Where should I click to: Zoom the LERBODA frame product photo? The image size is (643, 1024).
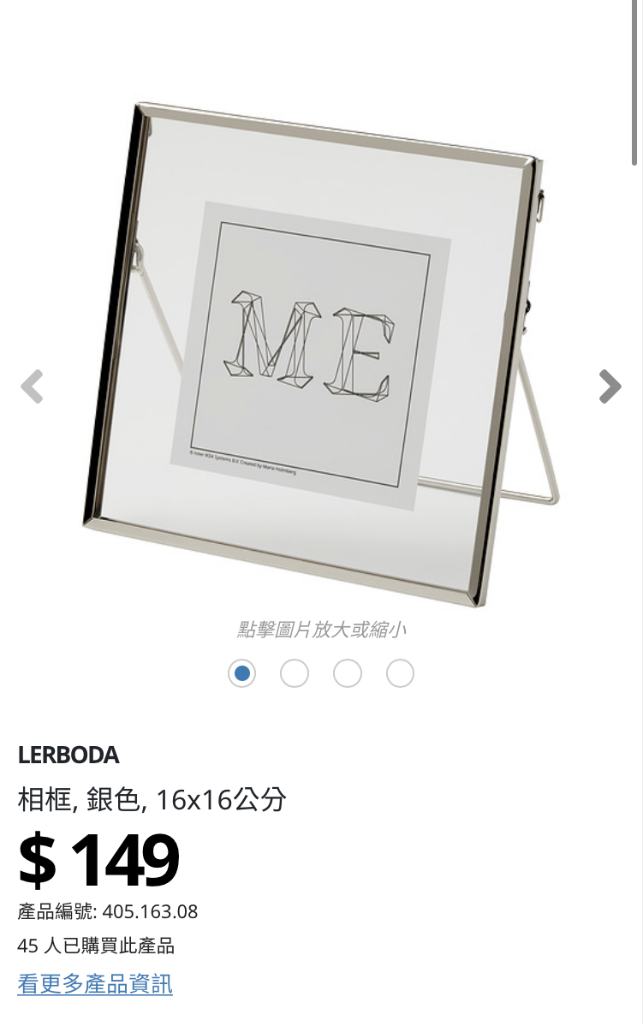click(320, 354)
